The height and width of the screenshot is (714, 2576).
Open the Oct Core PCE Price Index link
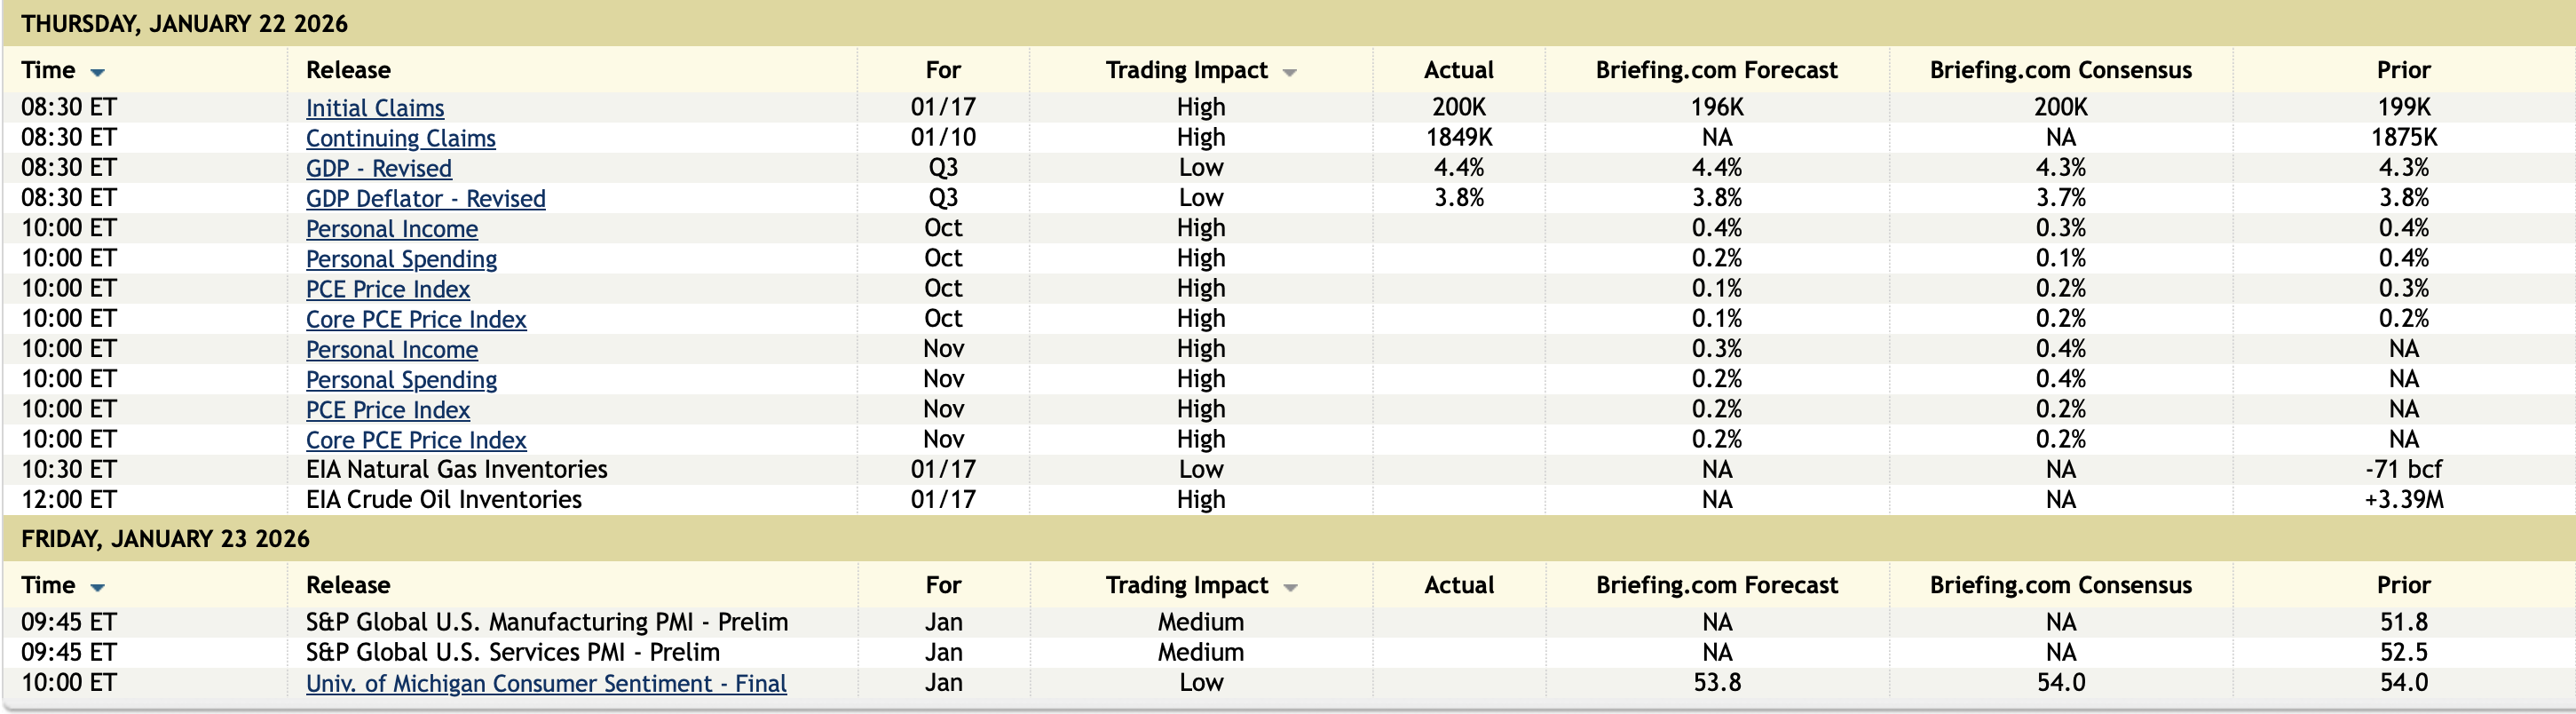pos(416,320)
